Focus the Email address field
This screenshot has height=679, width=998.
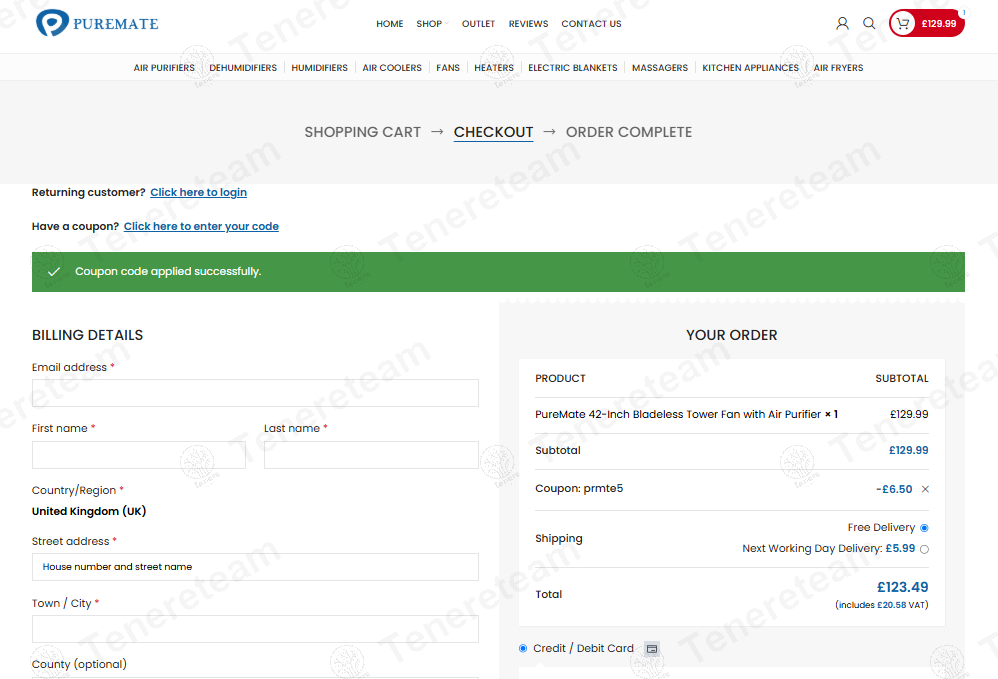(x=255, y=393)
